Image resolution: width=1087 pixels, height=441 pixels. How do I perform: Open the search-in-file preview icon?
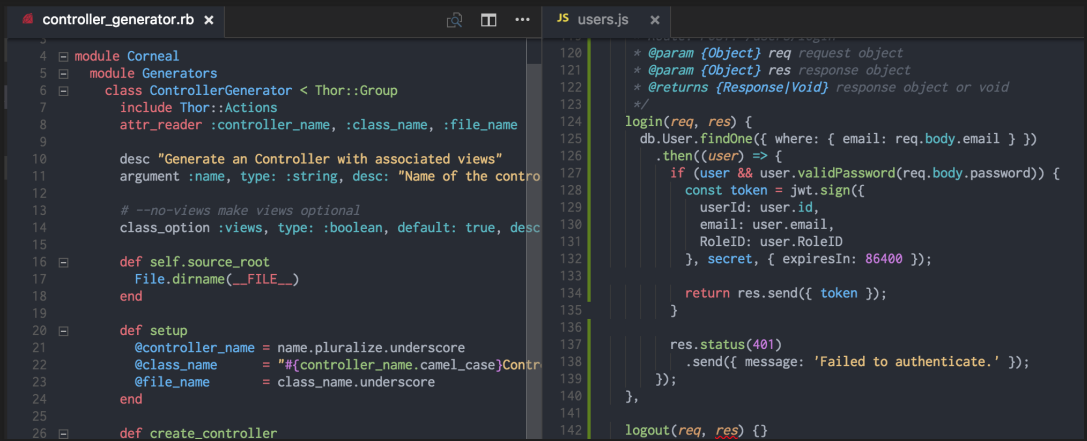(x=455, y=20)
